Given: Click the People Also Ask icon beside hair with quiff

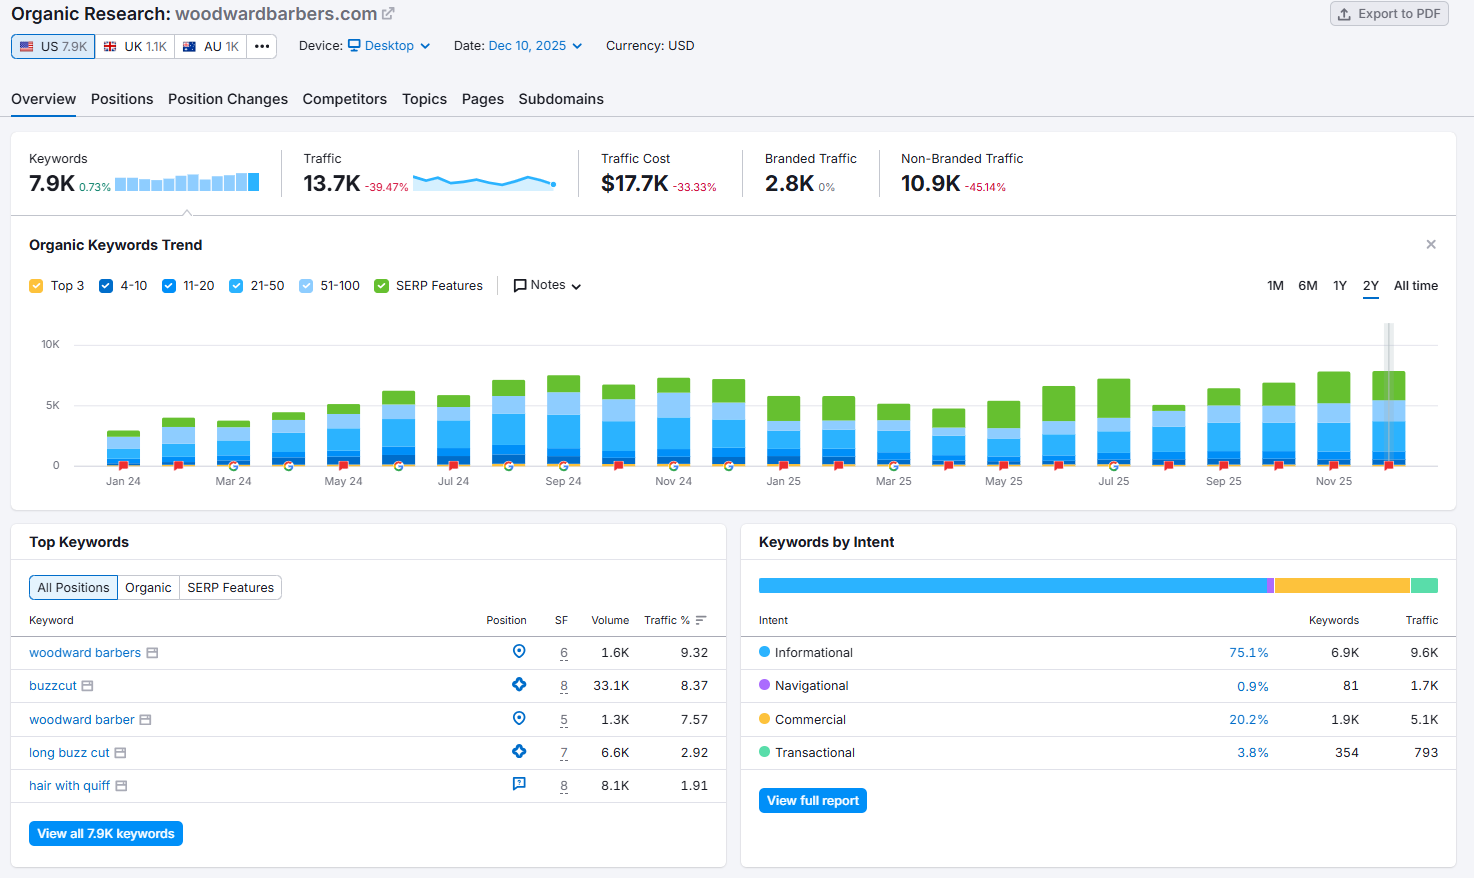Looking at the screenshot, I should 519,784.
